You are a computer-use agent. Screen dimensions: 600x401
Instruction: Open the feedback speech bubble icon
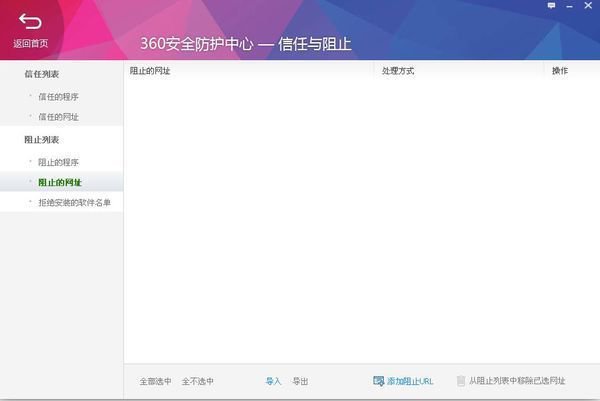click(x=551, y=6)
